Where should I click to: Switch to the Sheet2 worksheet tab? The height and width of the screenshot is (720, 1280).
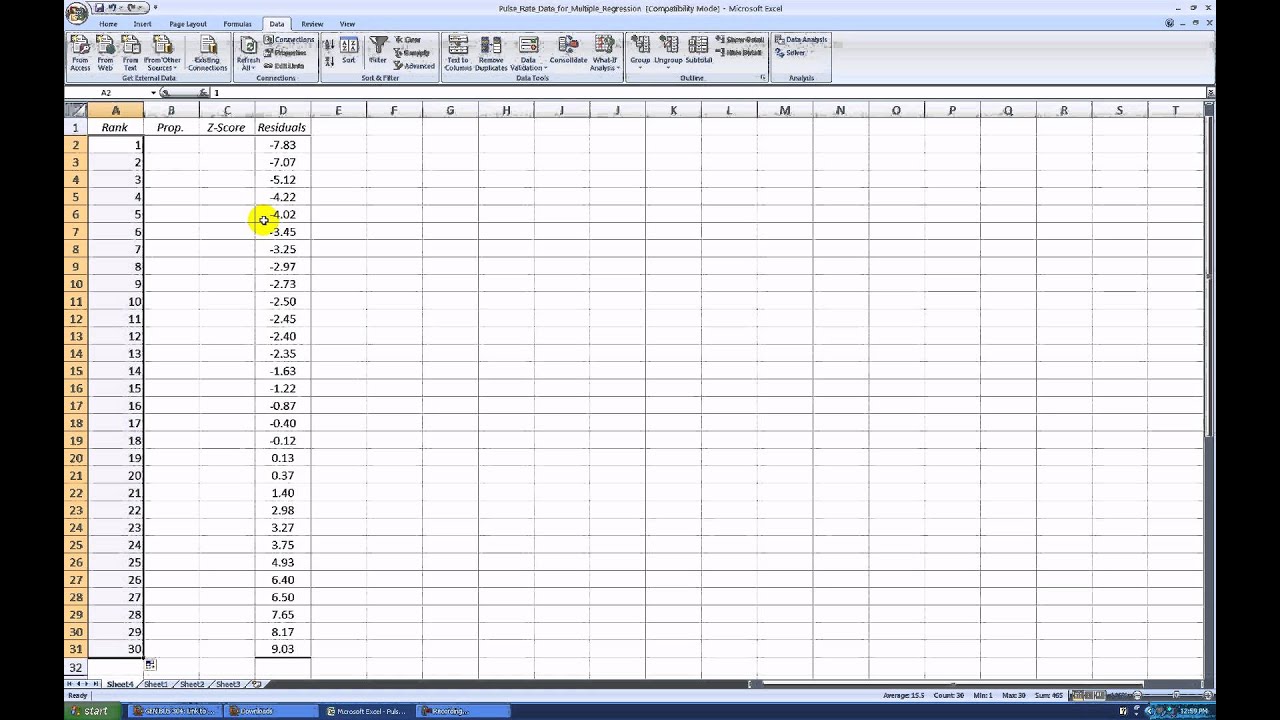(x=192, y=684)
